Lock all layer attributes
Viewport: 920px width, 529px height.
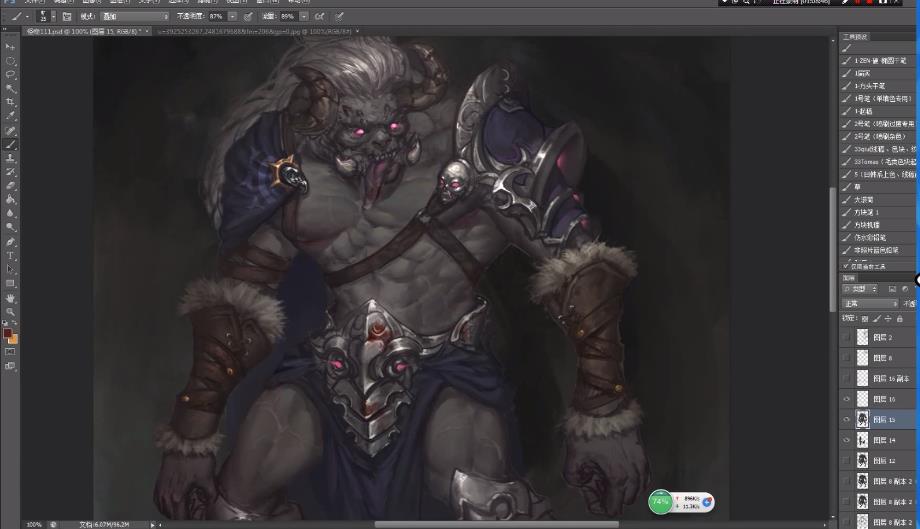point(899,318)
